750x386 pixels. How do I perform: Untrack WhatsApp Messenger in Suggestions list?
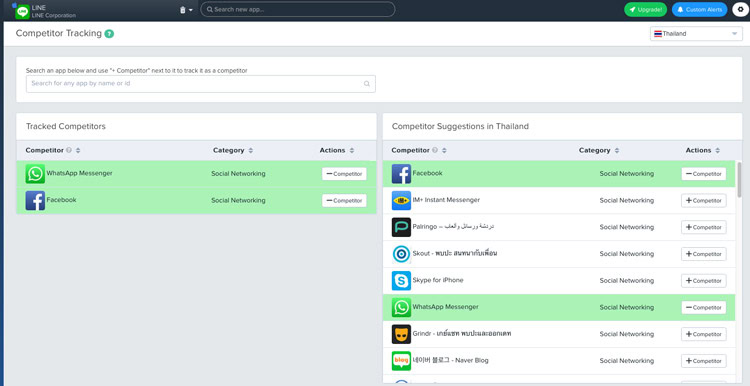[704, 308]
